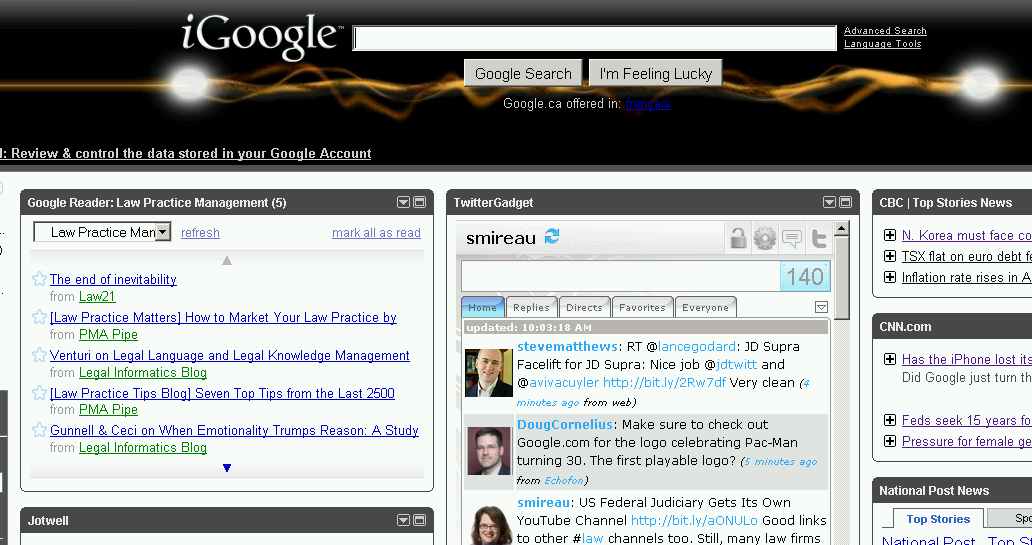1032x545 pixels.
Task: Star the 'How to Market Your Law Practice' item
Action: tap(39, 317)
